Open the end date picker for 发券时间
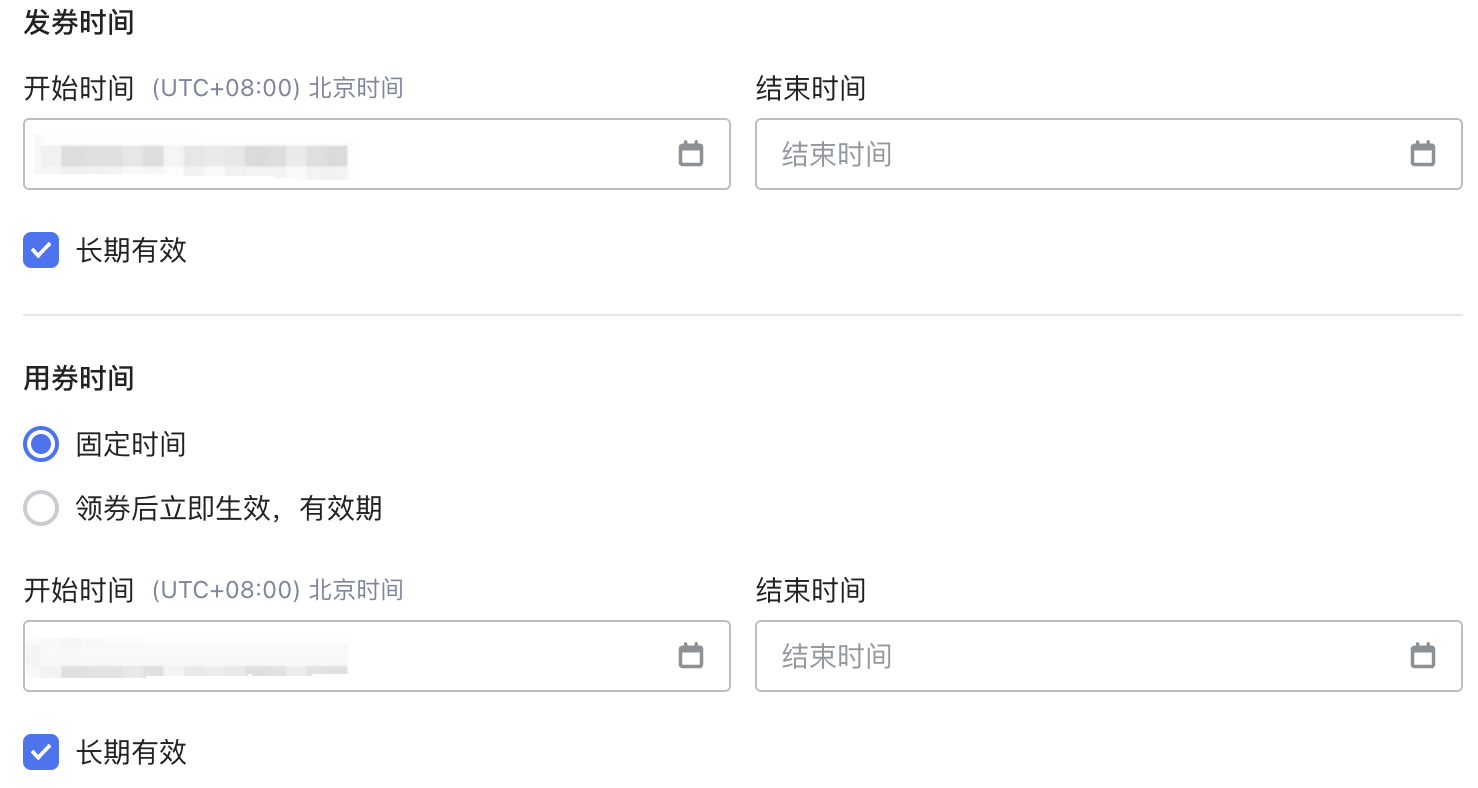1478x788 pixels. pyautogui.click(x=1423, y=154)
